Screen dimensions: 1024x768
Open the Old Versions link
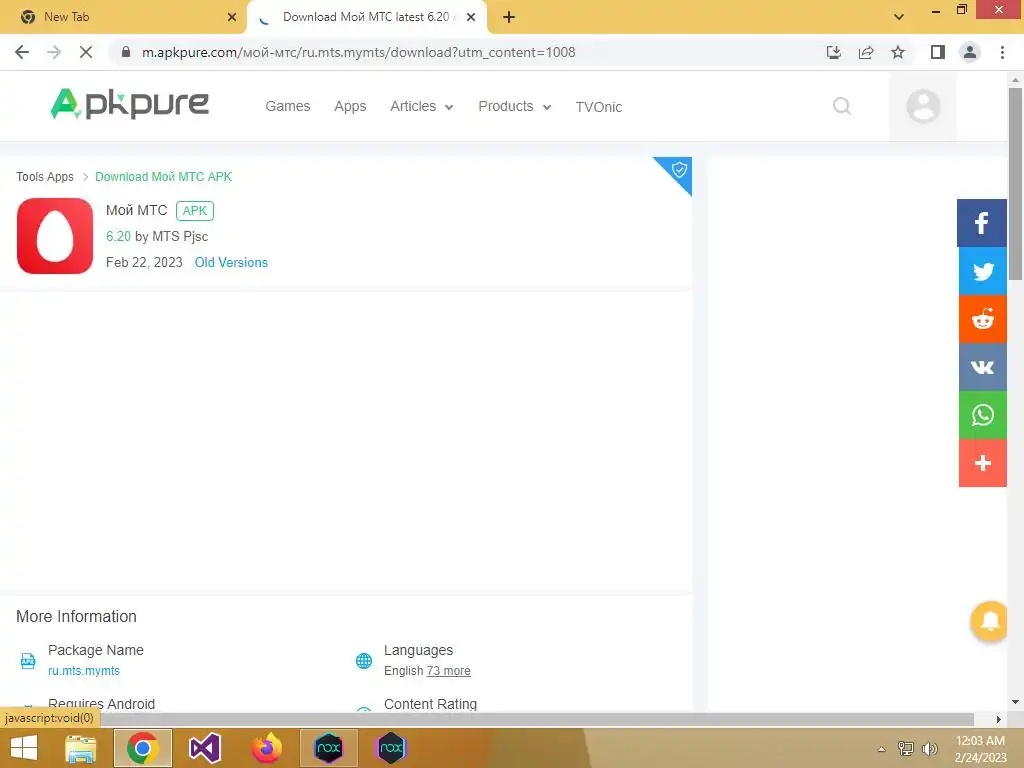click(231, 263)
